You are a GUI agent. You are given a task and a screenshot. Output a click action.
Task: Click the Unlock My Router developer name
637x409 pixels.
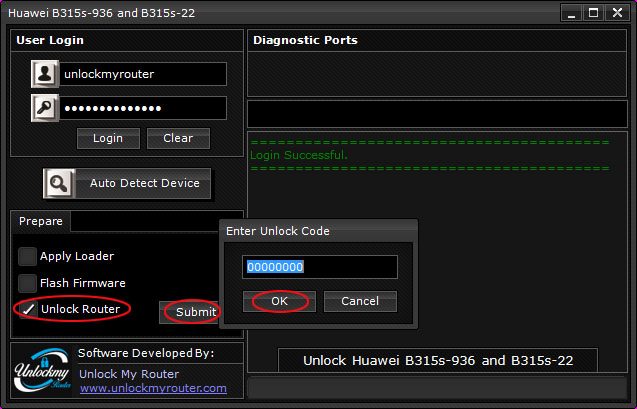(x=129, y=374)
